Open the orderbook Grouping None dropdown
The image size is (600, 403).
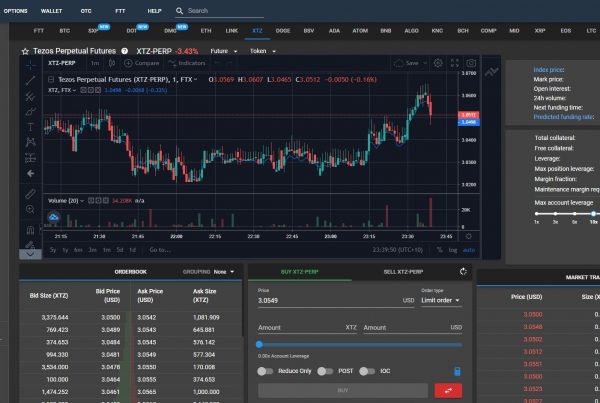tap(224, 272)
